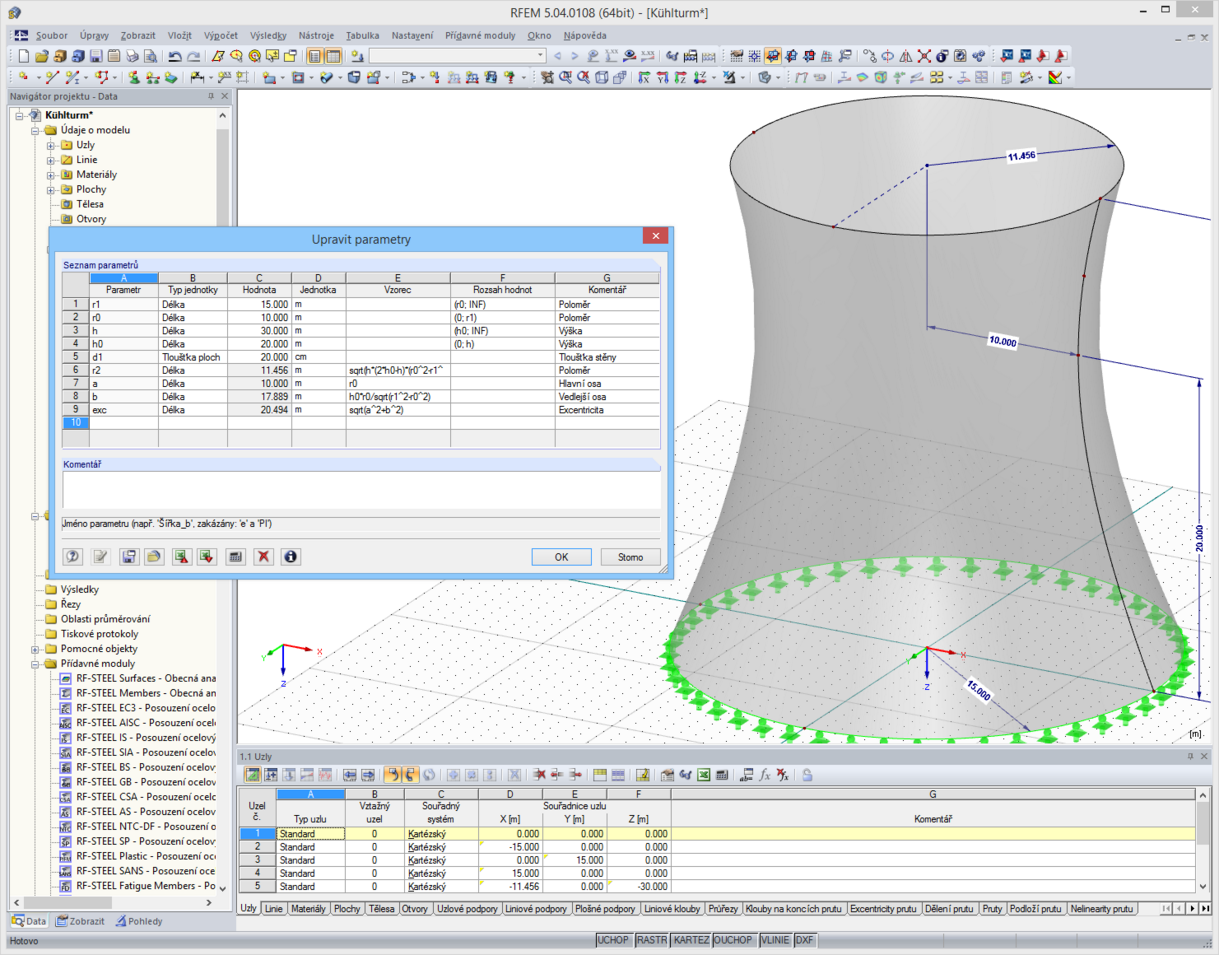Select the printer icon in the main toolbar
This screenshot has height=955, width=1219.
[134, 57]
